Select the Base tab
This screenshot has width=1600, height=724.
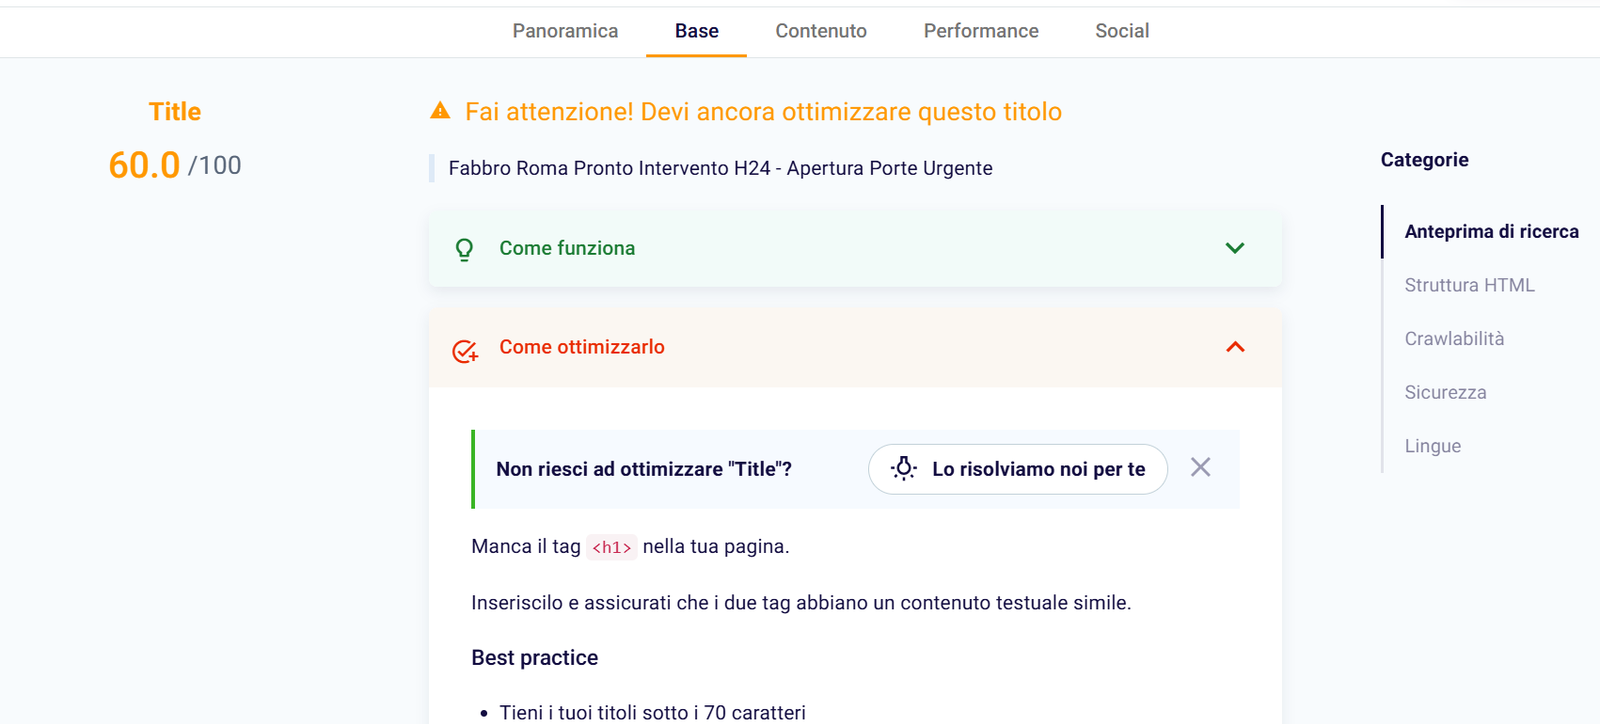[696, 31]
